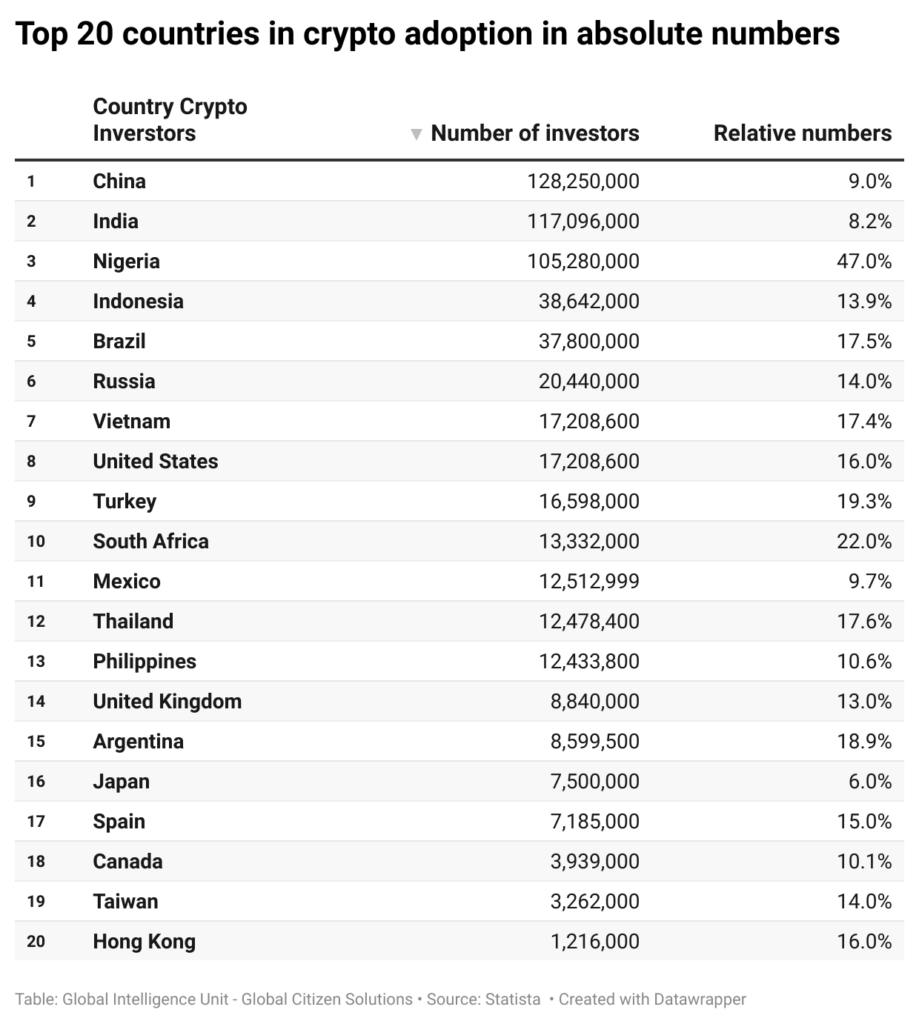The width and height of the screenshot is (919, 1024).
Task: Click Vietnam's 17.4% value
Action: click(x=864, y=421)
